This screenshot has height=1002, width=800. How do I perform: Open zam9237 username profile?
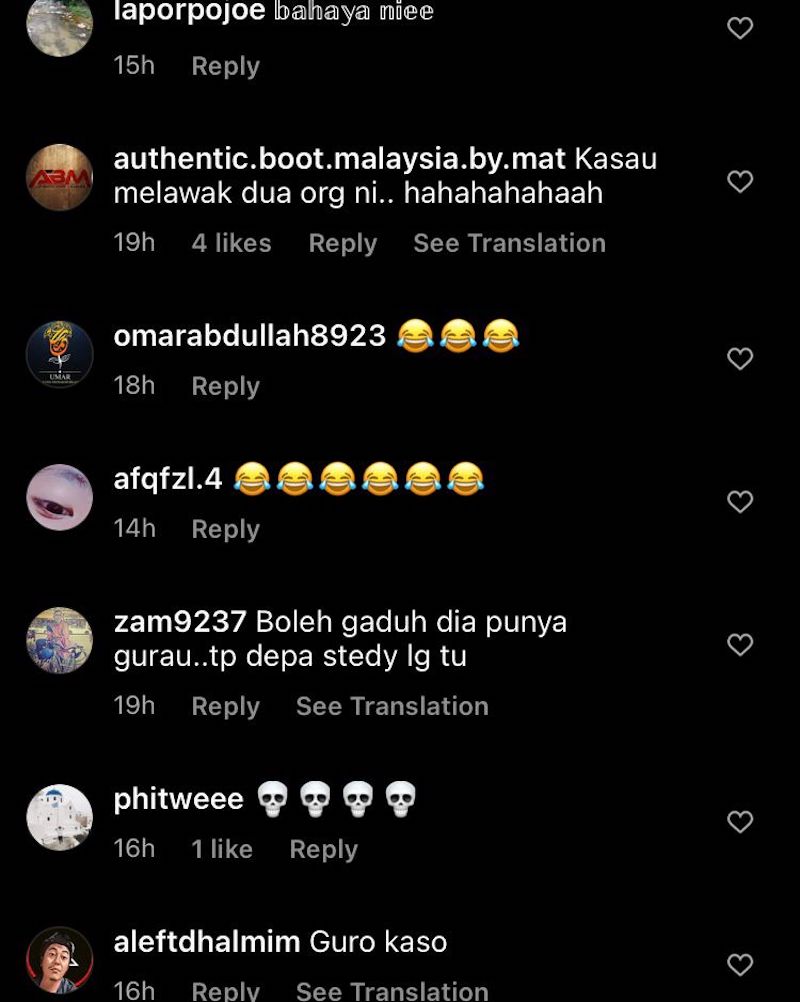(180, 622)
